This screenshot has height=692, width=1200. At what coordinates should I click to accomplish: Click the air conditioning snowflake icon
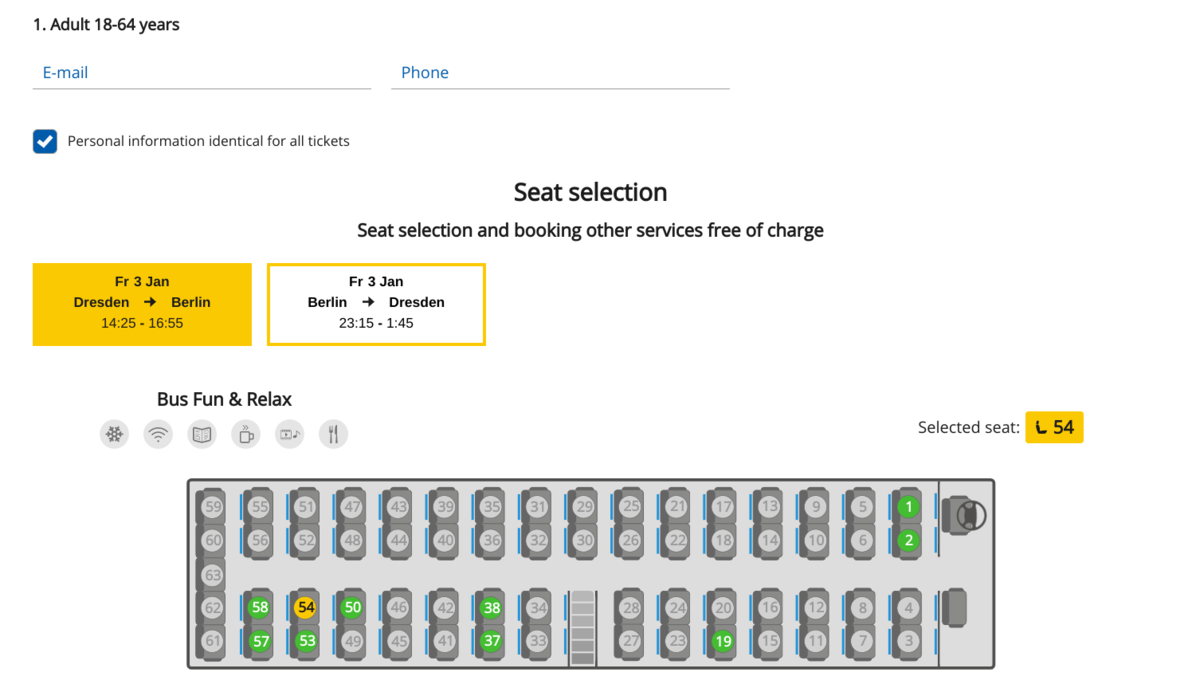point(115,434)
